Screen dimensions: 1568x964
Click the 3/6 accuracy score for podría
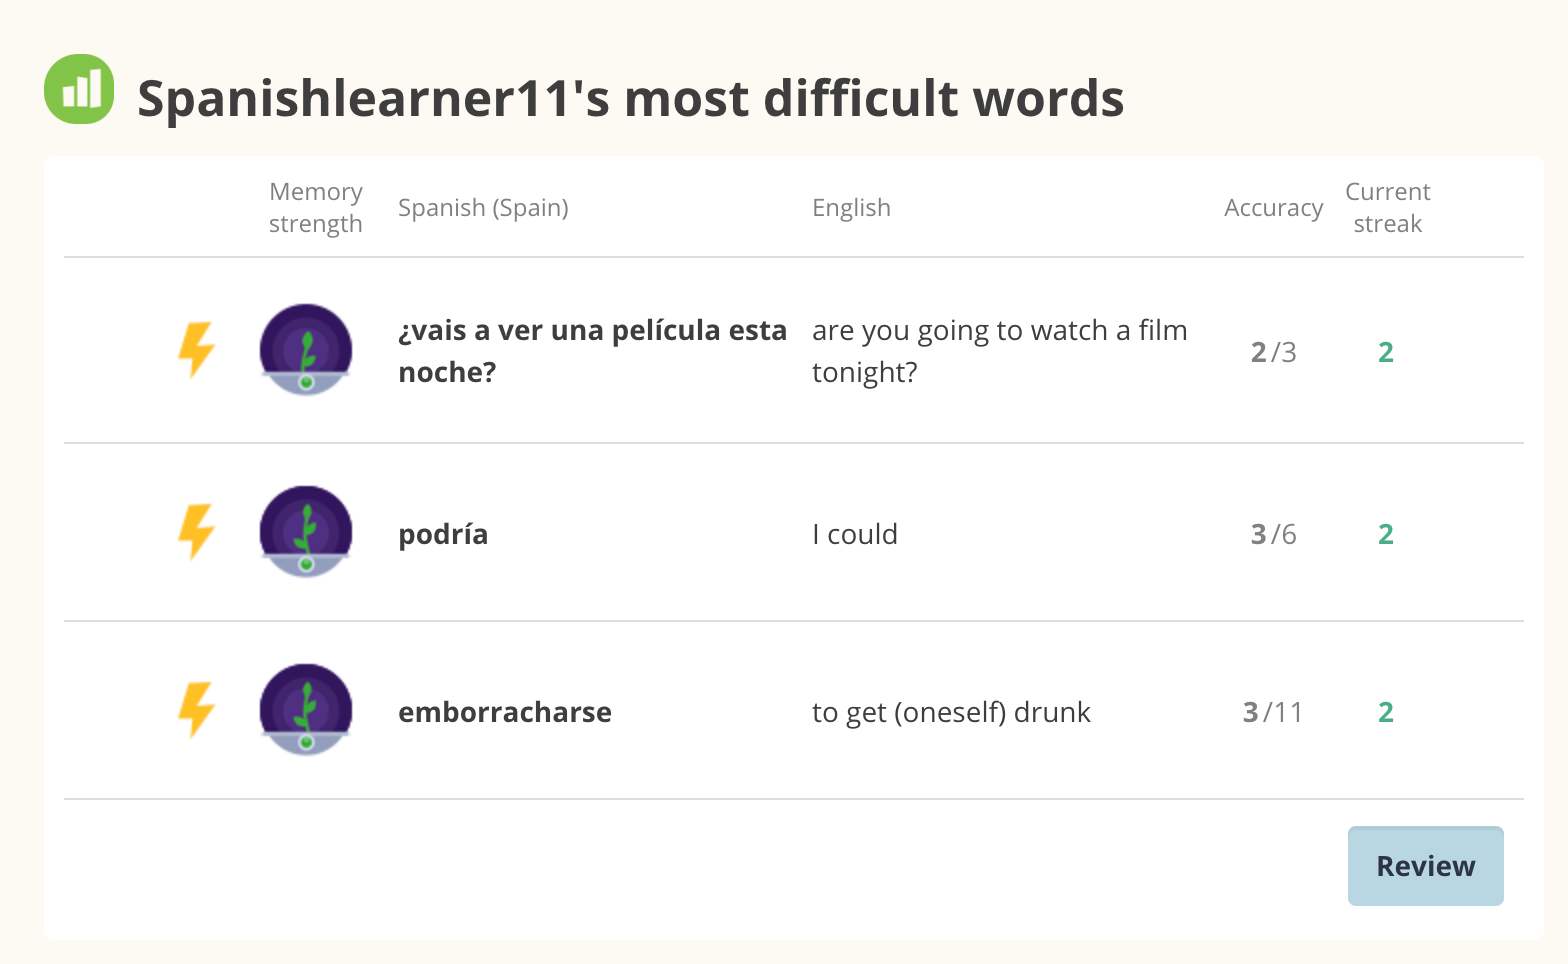[1273, 534]
